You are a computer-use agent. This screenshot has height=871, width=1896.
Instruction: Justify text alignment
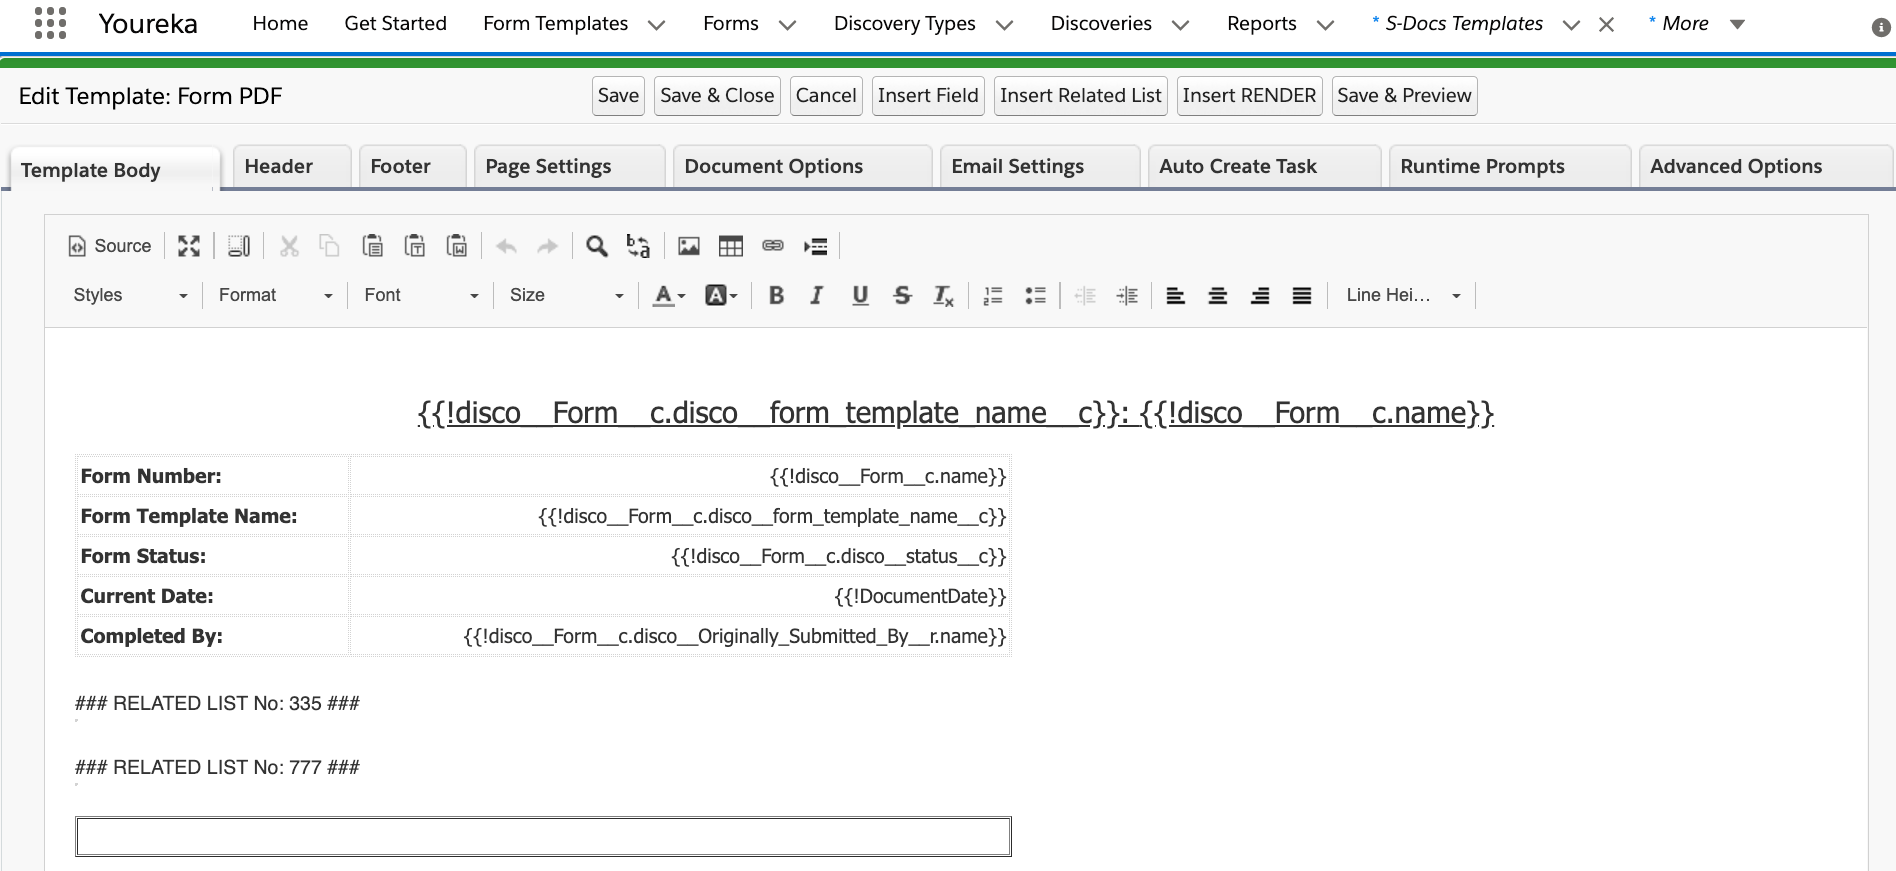pos(1302,295)
